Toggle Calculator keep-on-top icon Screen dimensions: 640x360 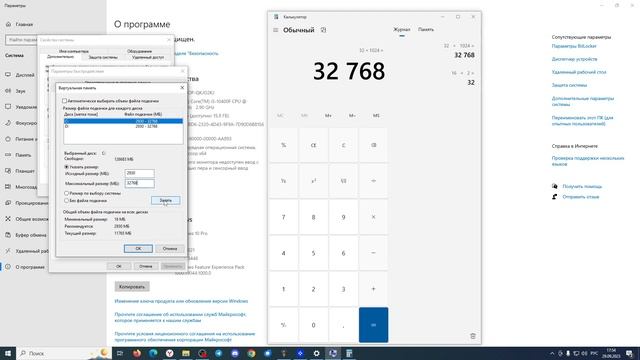pyautogui.click(x=323, y=30)
